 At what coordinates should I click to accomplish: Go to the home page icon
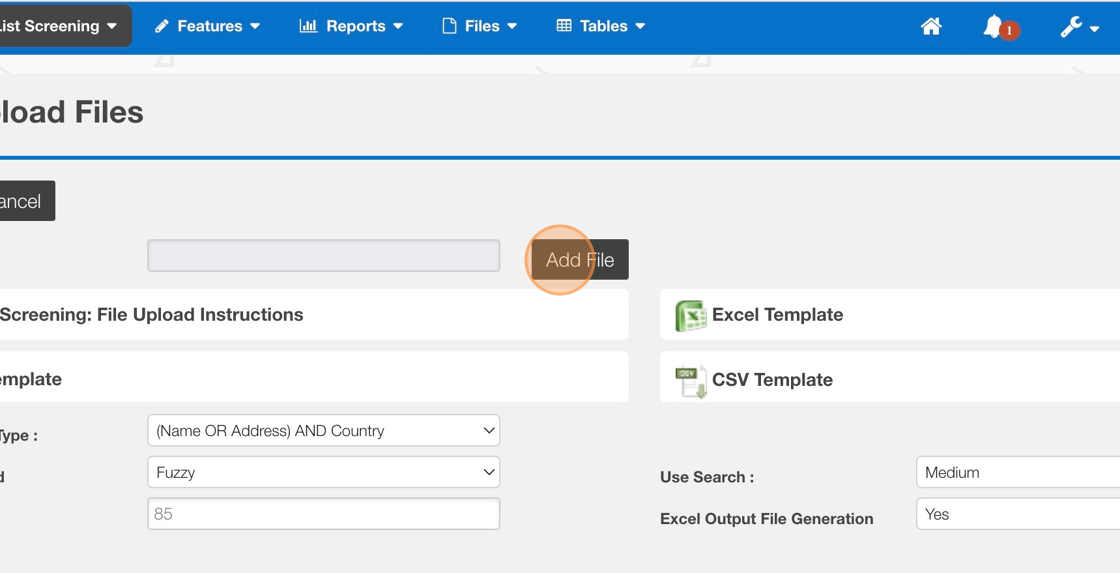(x=931, y=27)
